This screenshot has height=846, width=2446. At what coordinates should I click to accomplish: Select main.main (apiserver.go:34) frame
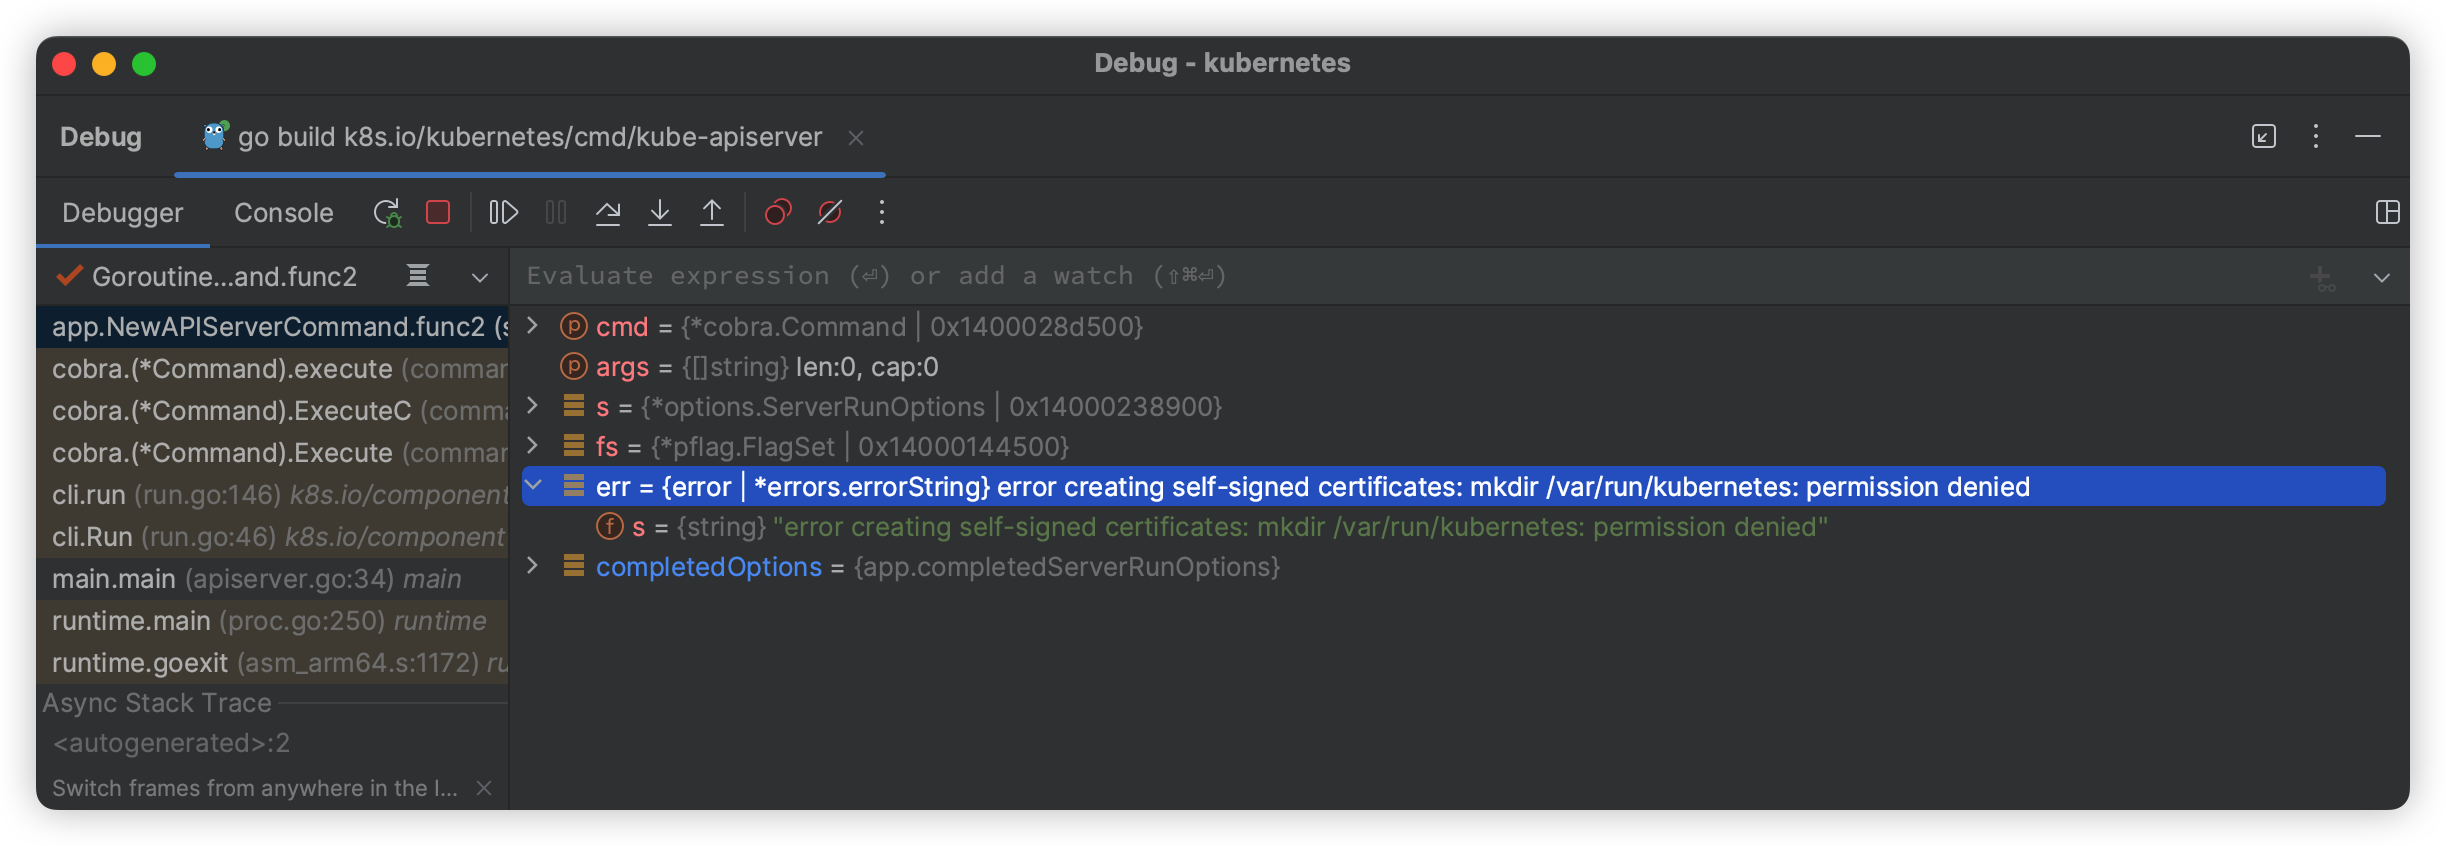tap(273, 579)
